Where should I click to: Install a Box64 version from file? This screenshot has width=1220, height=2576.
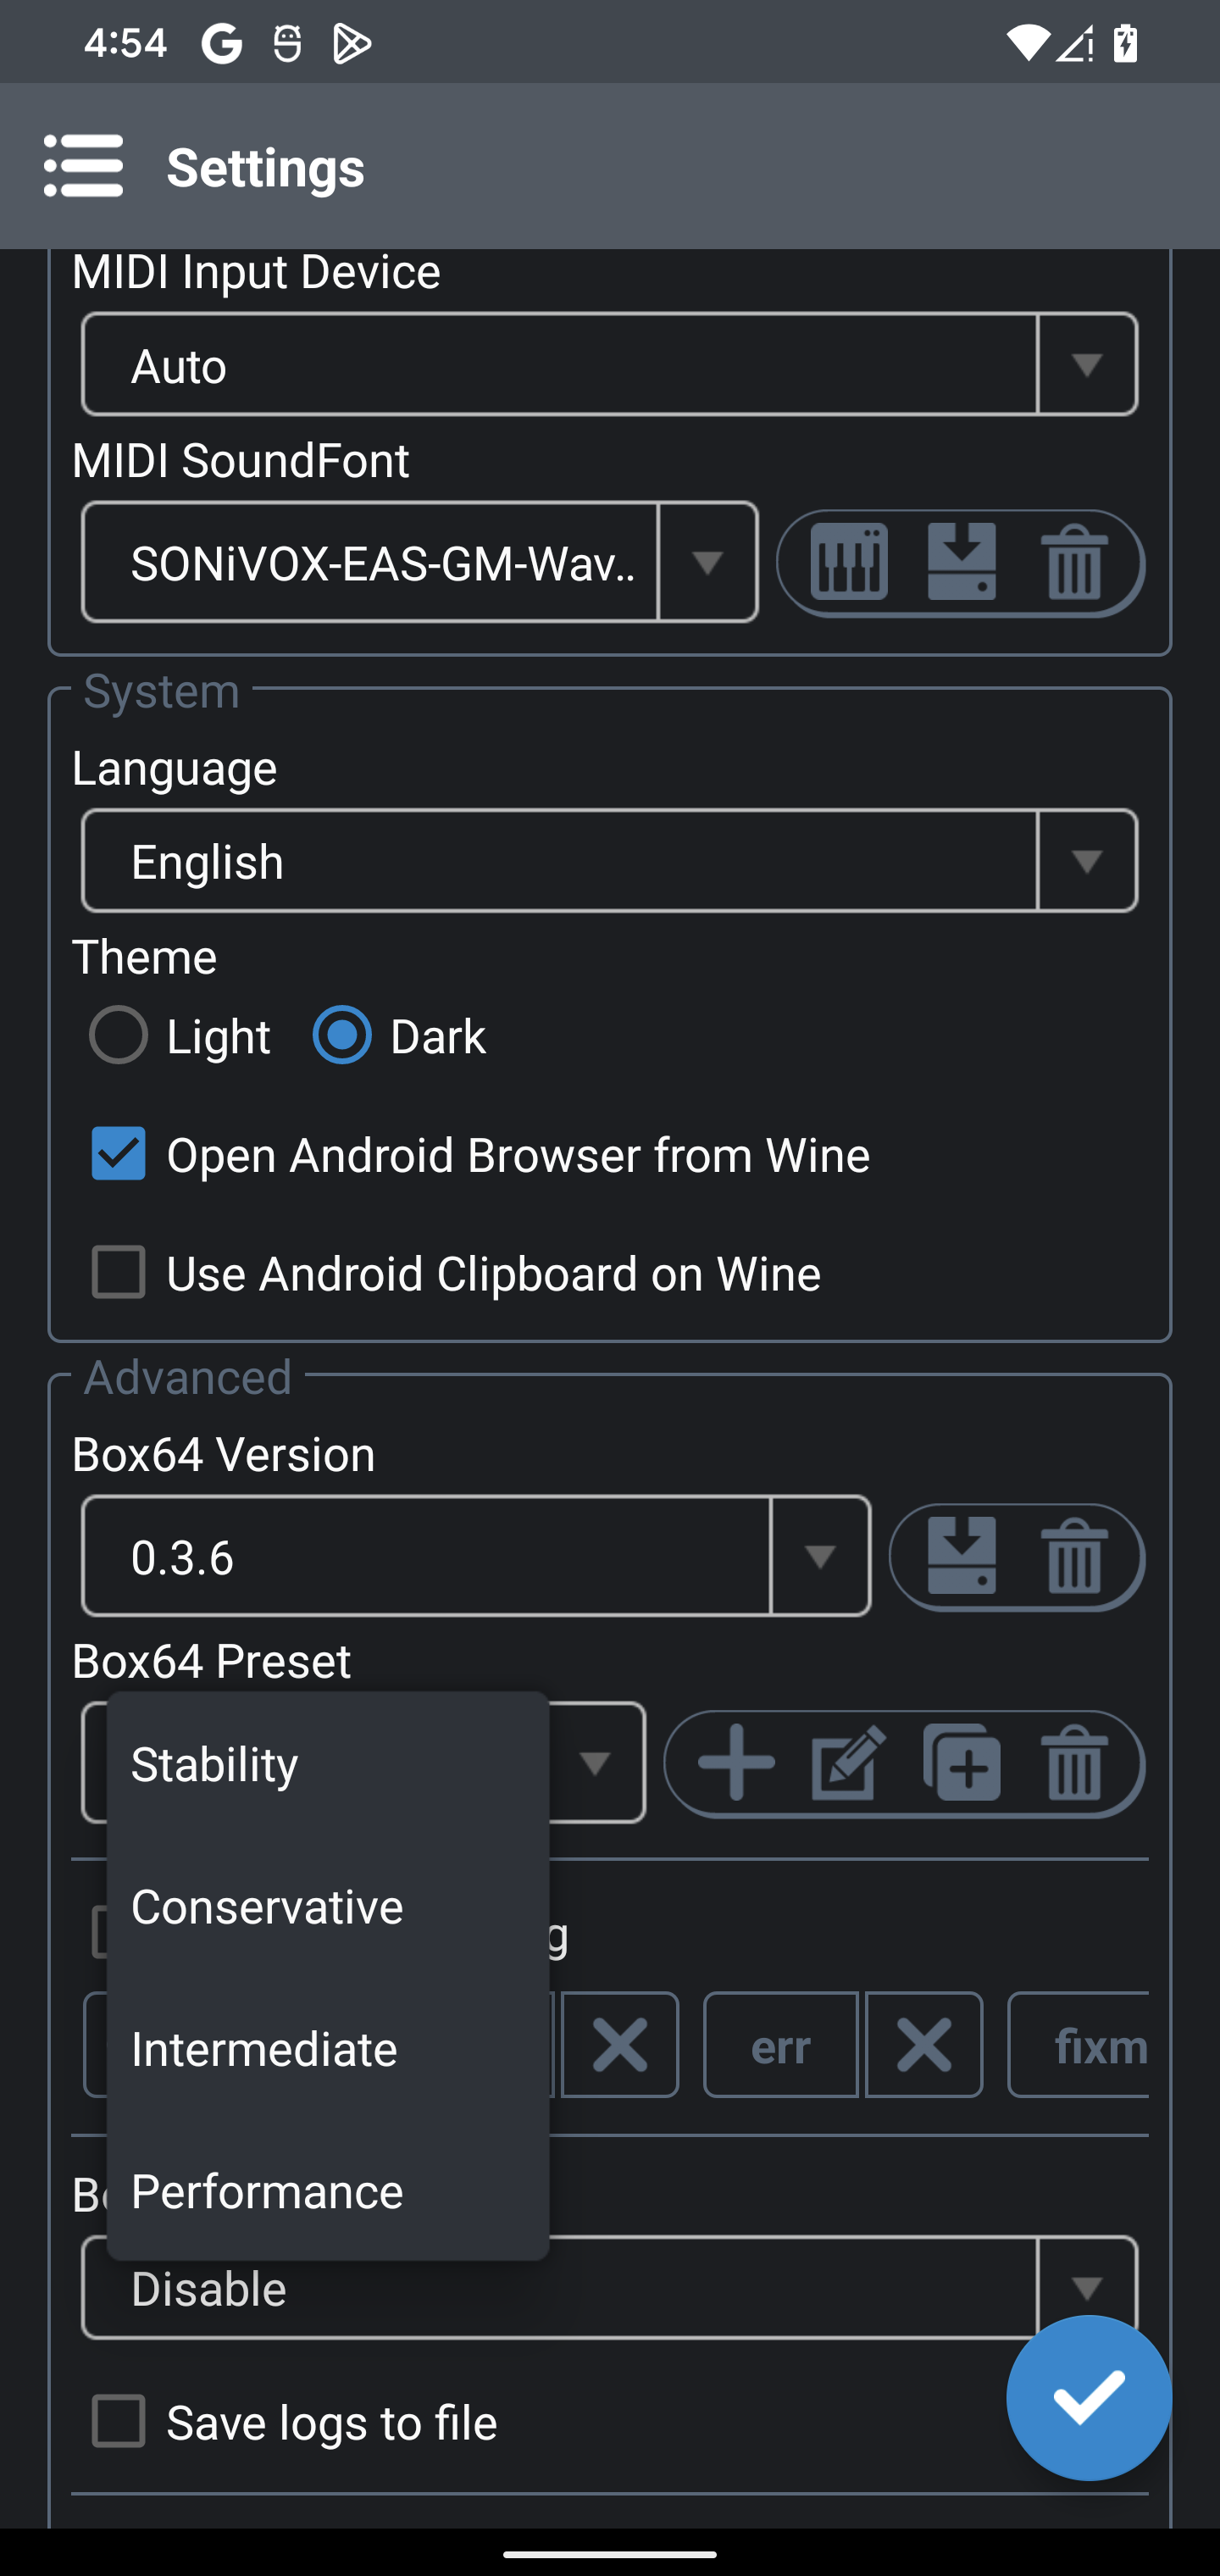coord(961,1557)
